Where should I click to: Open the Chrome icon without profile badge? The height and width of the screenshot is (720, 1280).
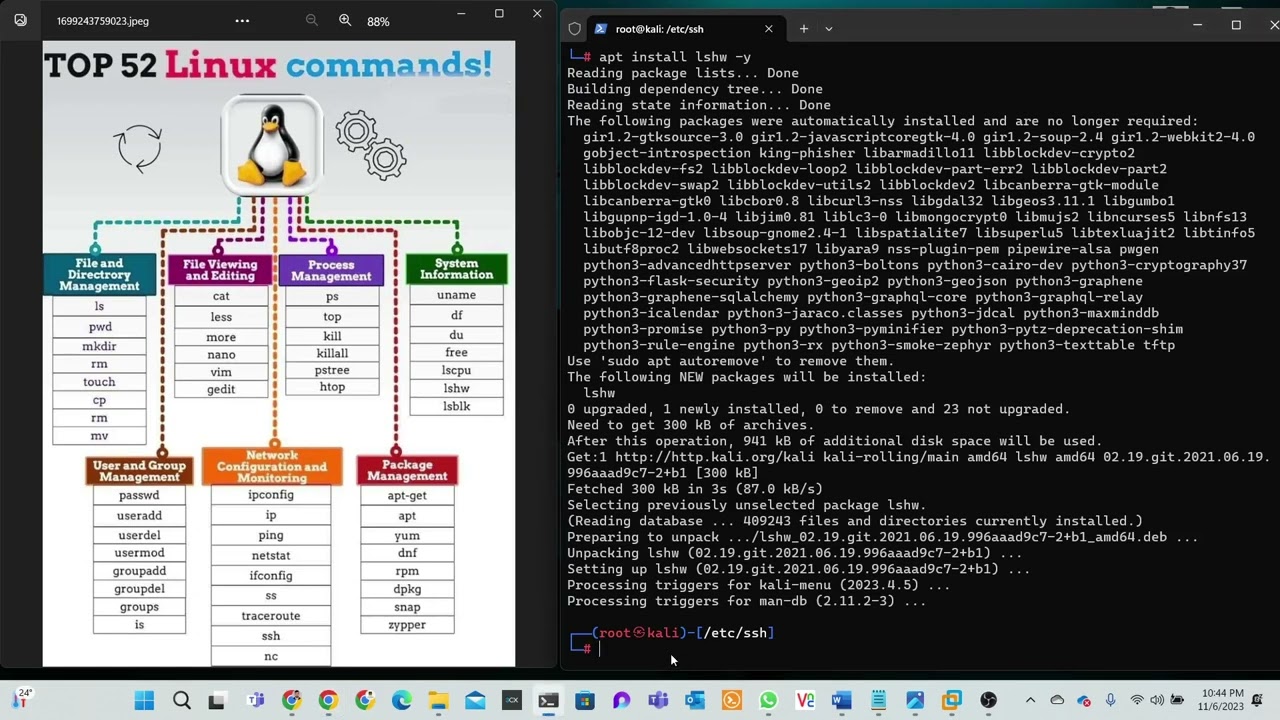(x=328, y=700)
